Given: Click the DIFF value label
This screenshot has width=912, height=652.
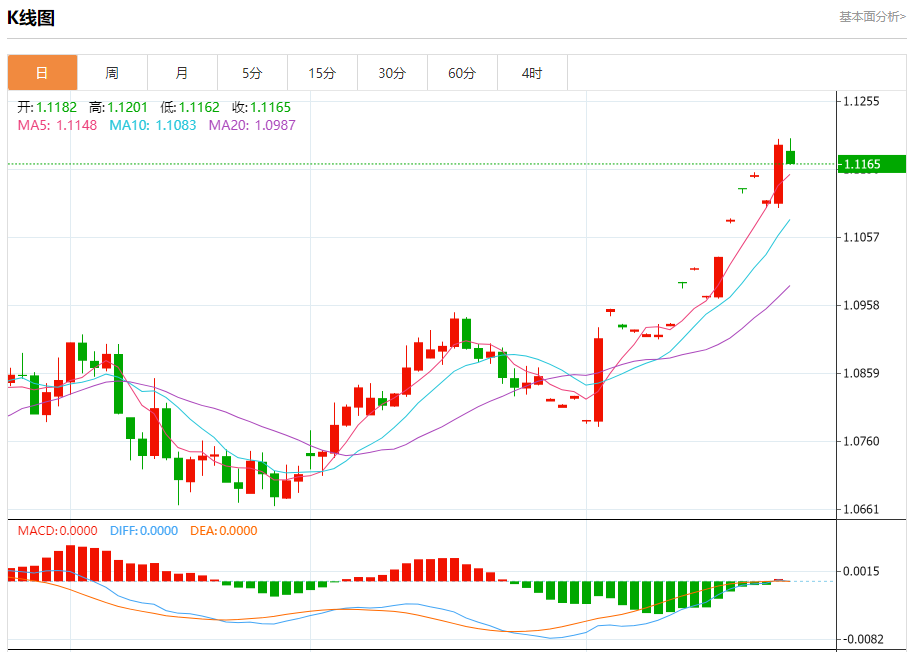Looking at the screenshot, I should pos(144,530).
